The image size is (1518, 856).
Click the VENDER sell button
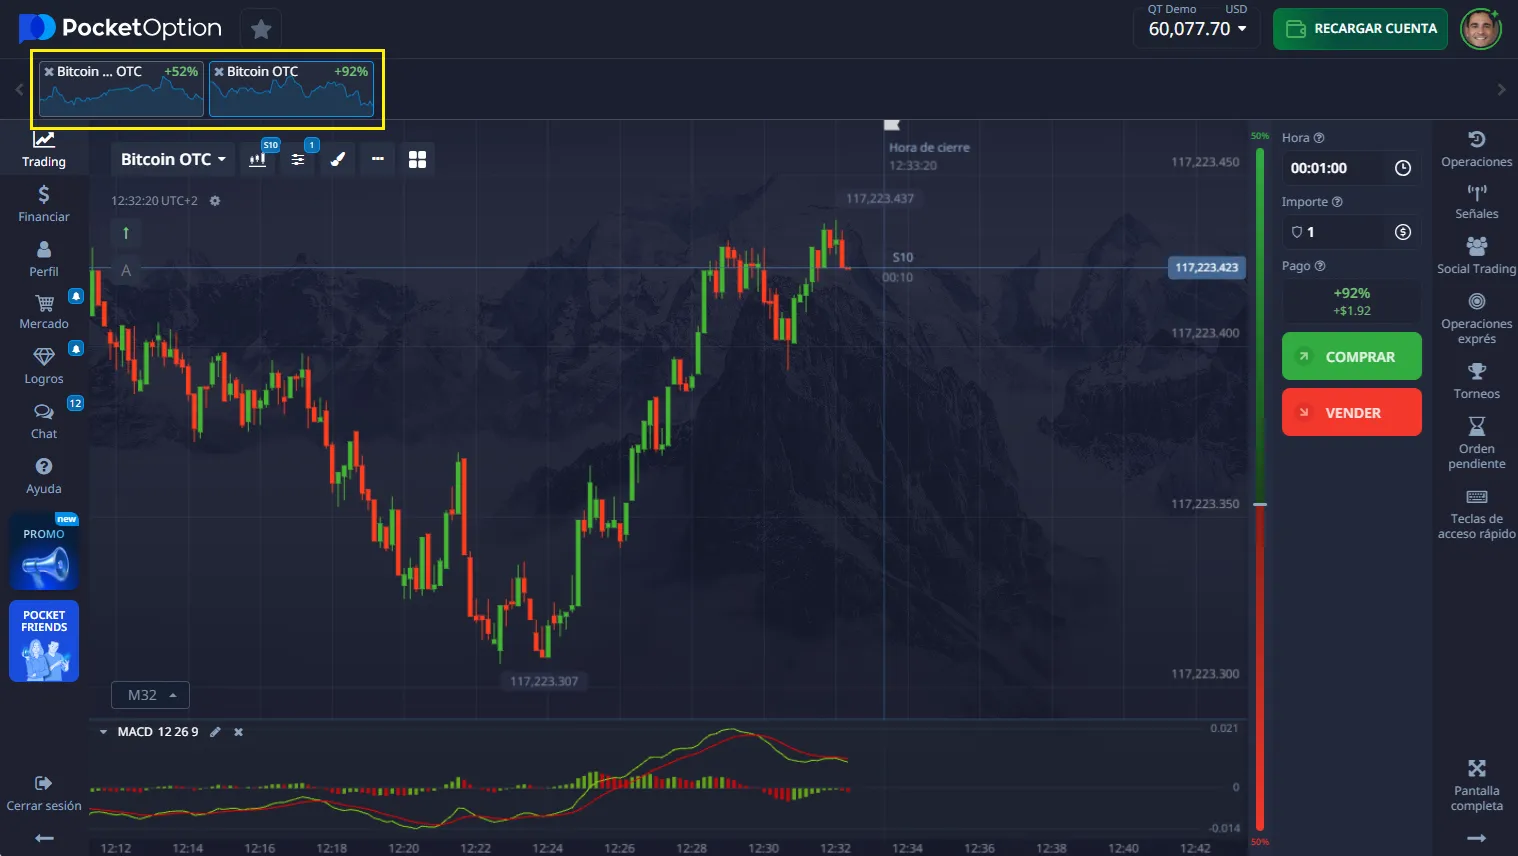[x=1352, y=412]
